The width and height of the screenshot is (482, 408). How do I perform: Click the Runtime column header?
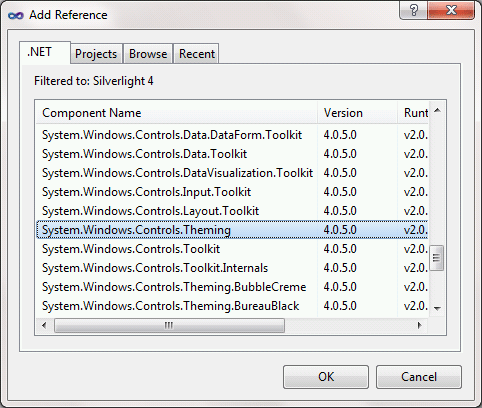tap(413, 113)
